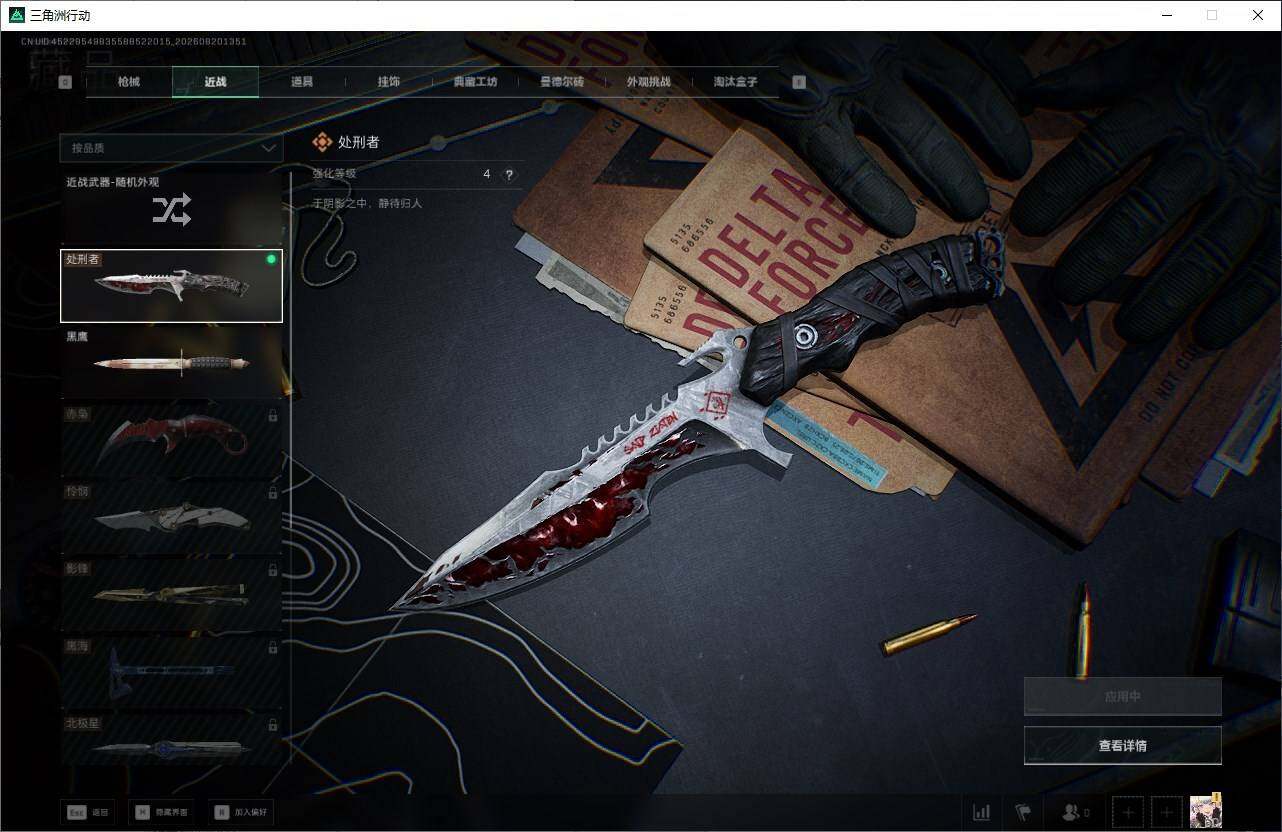Click the lock icon on 北极星
This screenshot has height=832, width=1282.
(273, 724)
